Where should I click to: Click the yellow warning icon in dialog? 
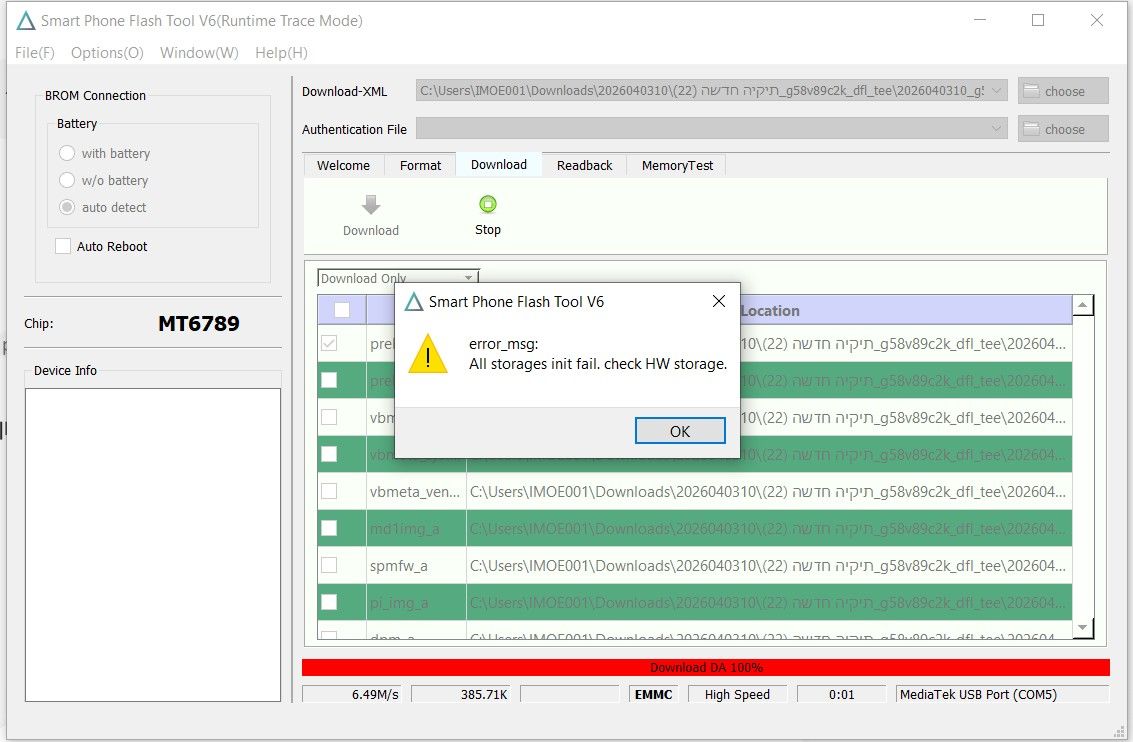428,354
